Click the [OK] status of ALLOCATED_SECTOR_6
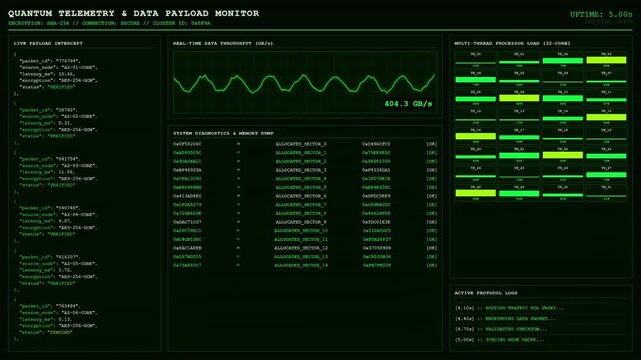The width and height of the screenshot is (641, 360). [432, 196]
